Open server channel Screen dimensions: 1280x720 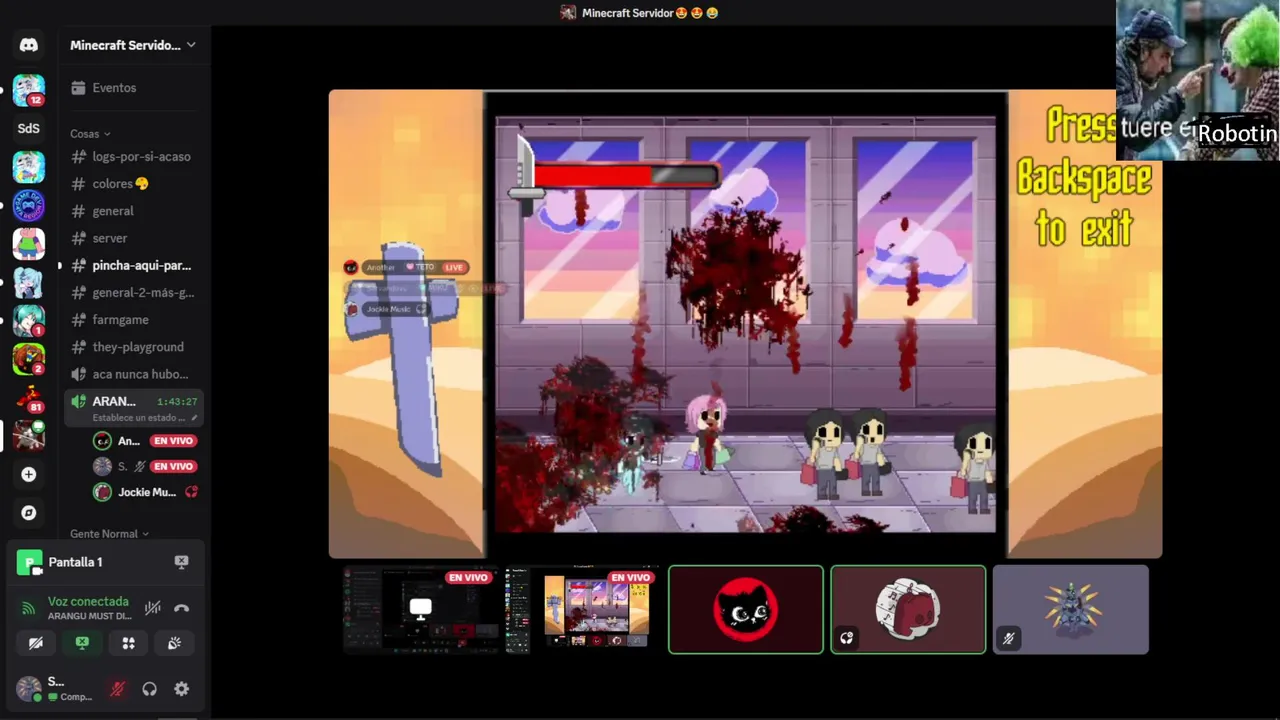(133, 238)
